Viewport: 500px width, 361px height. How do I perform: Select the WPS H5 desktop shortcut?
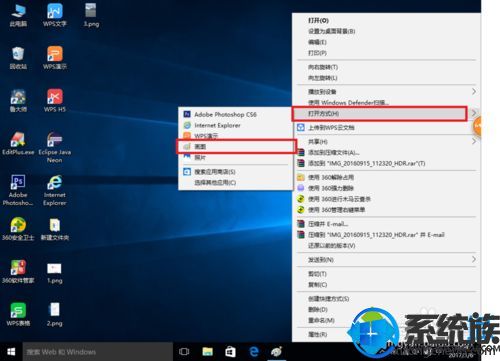(x=54, y=100)
